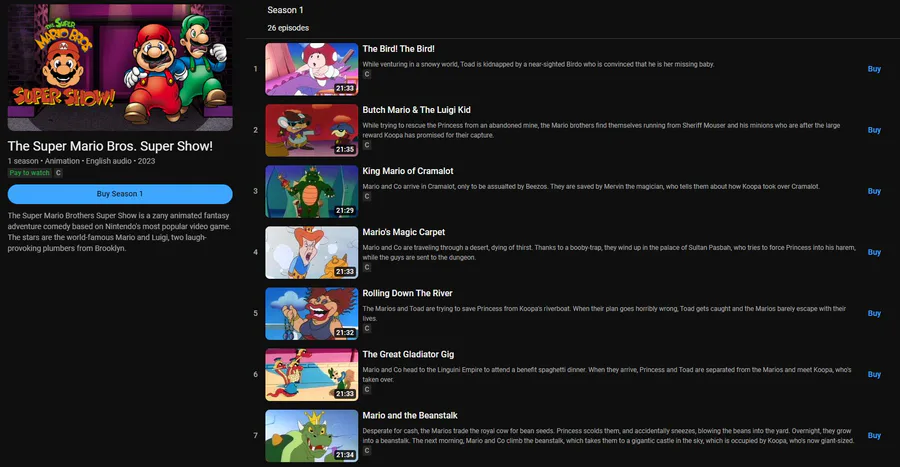Click the 21:29 duration badge
Image resolution: width=900 pixels, height=467 pixels.
(x=344, y=211)
